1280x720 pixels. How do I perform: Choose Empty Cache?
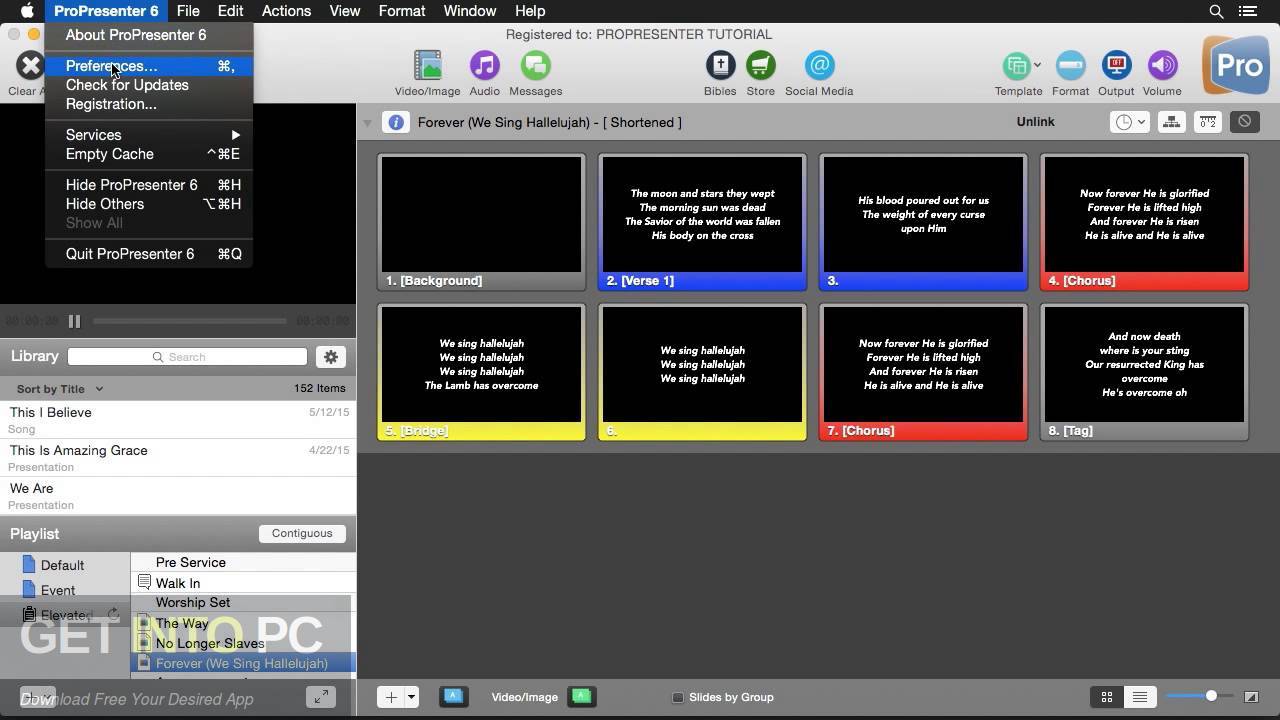[148, 154]
